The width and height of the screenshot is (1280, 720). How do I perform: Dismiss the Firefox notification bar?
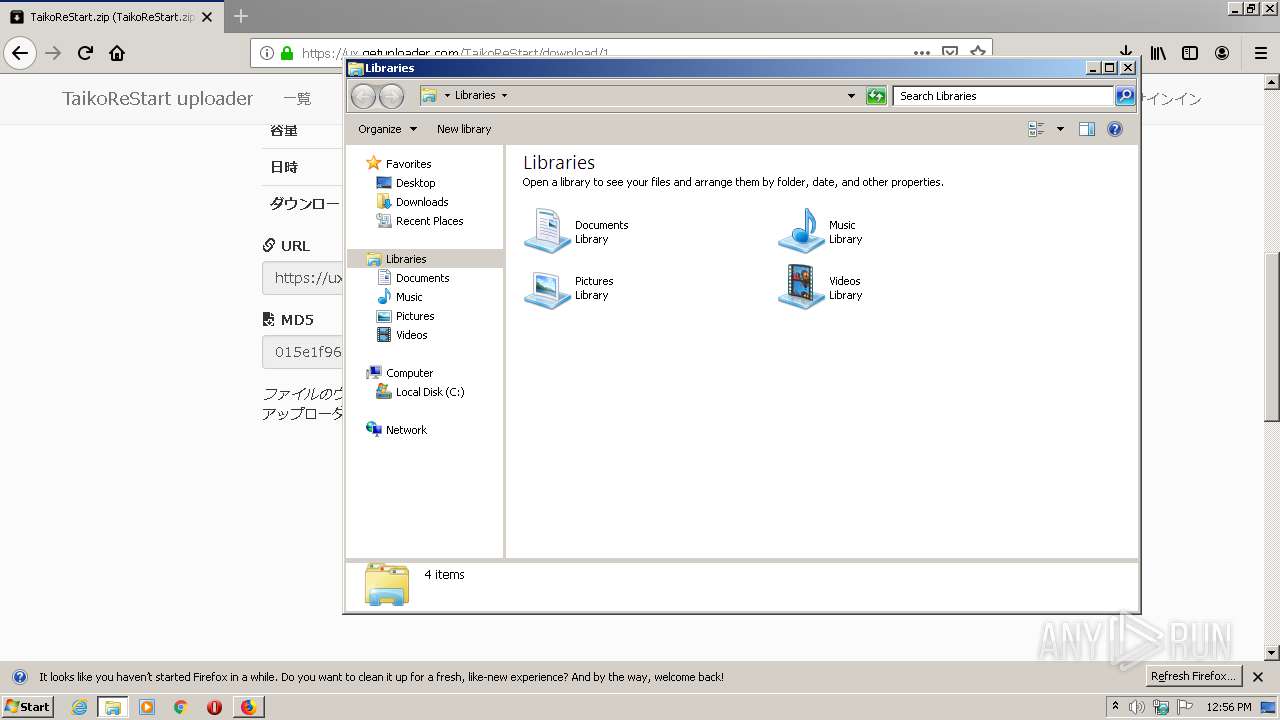pos(1258,677)
